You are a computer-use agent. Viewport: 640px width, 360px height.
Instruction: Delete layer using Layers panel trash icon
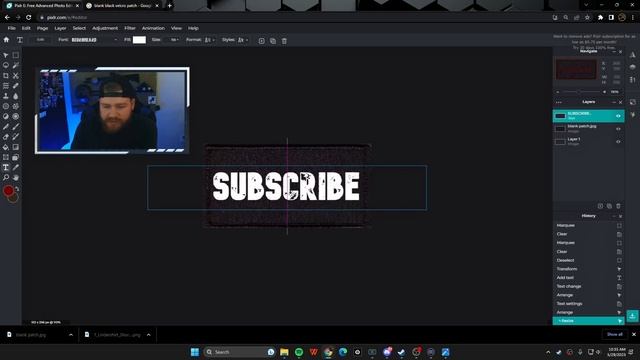[x=618, y=206]
